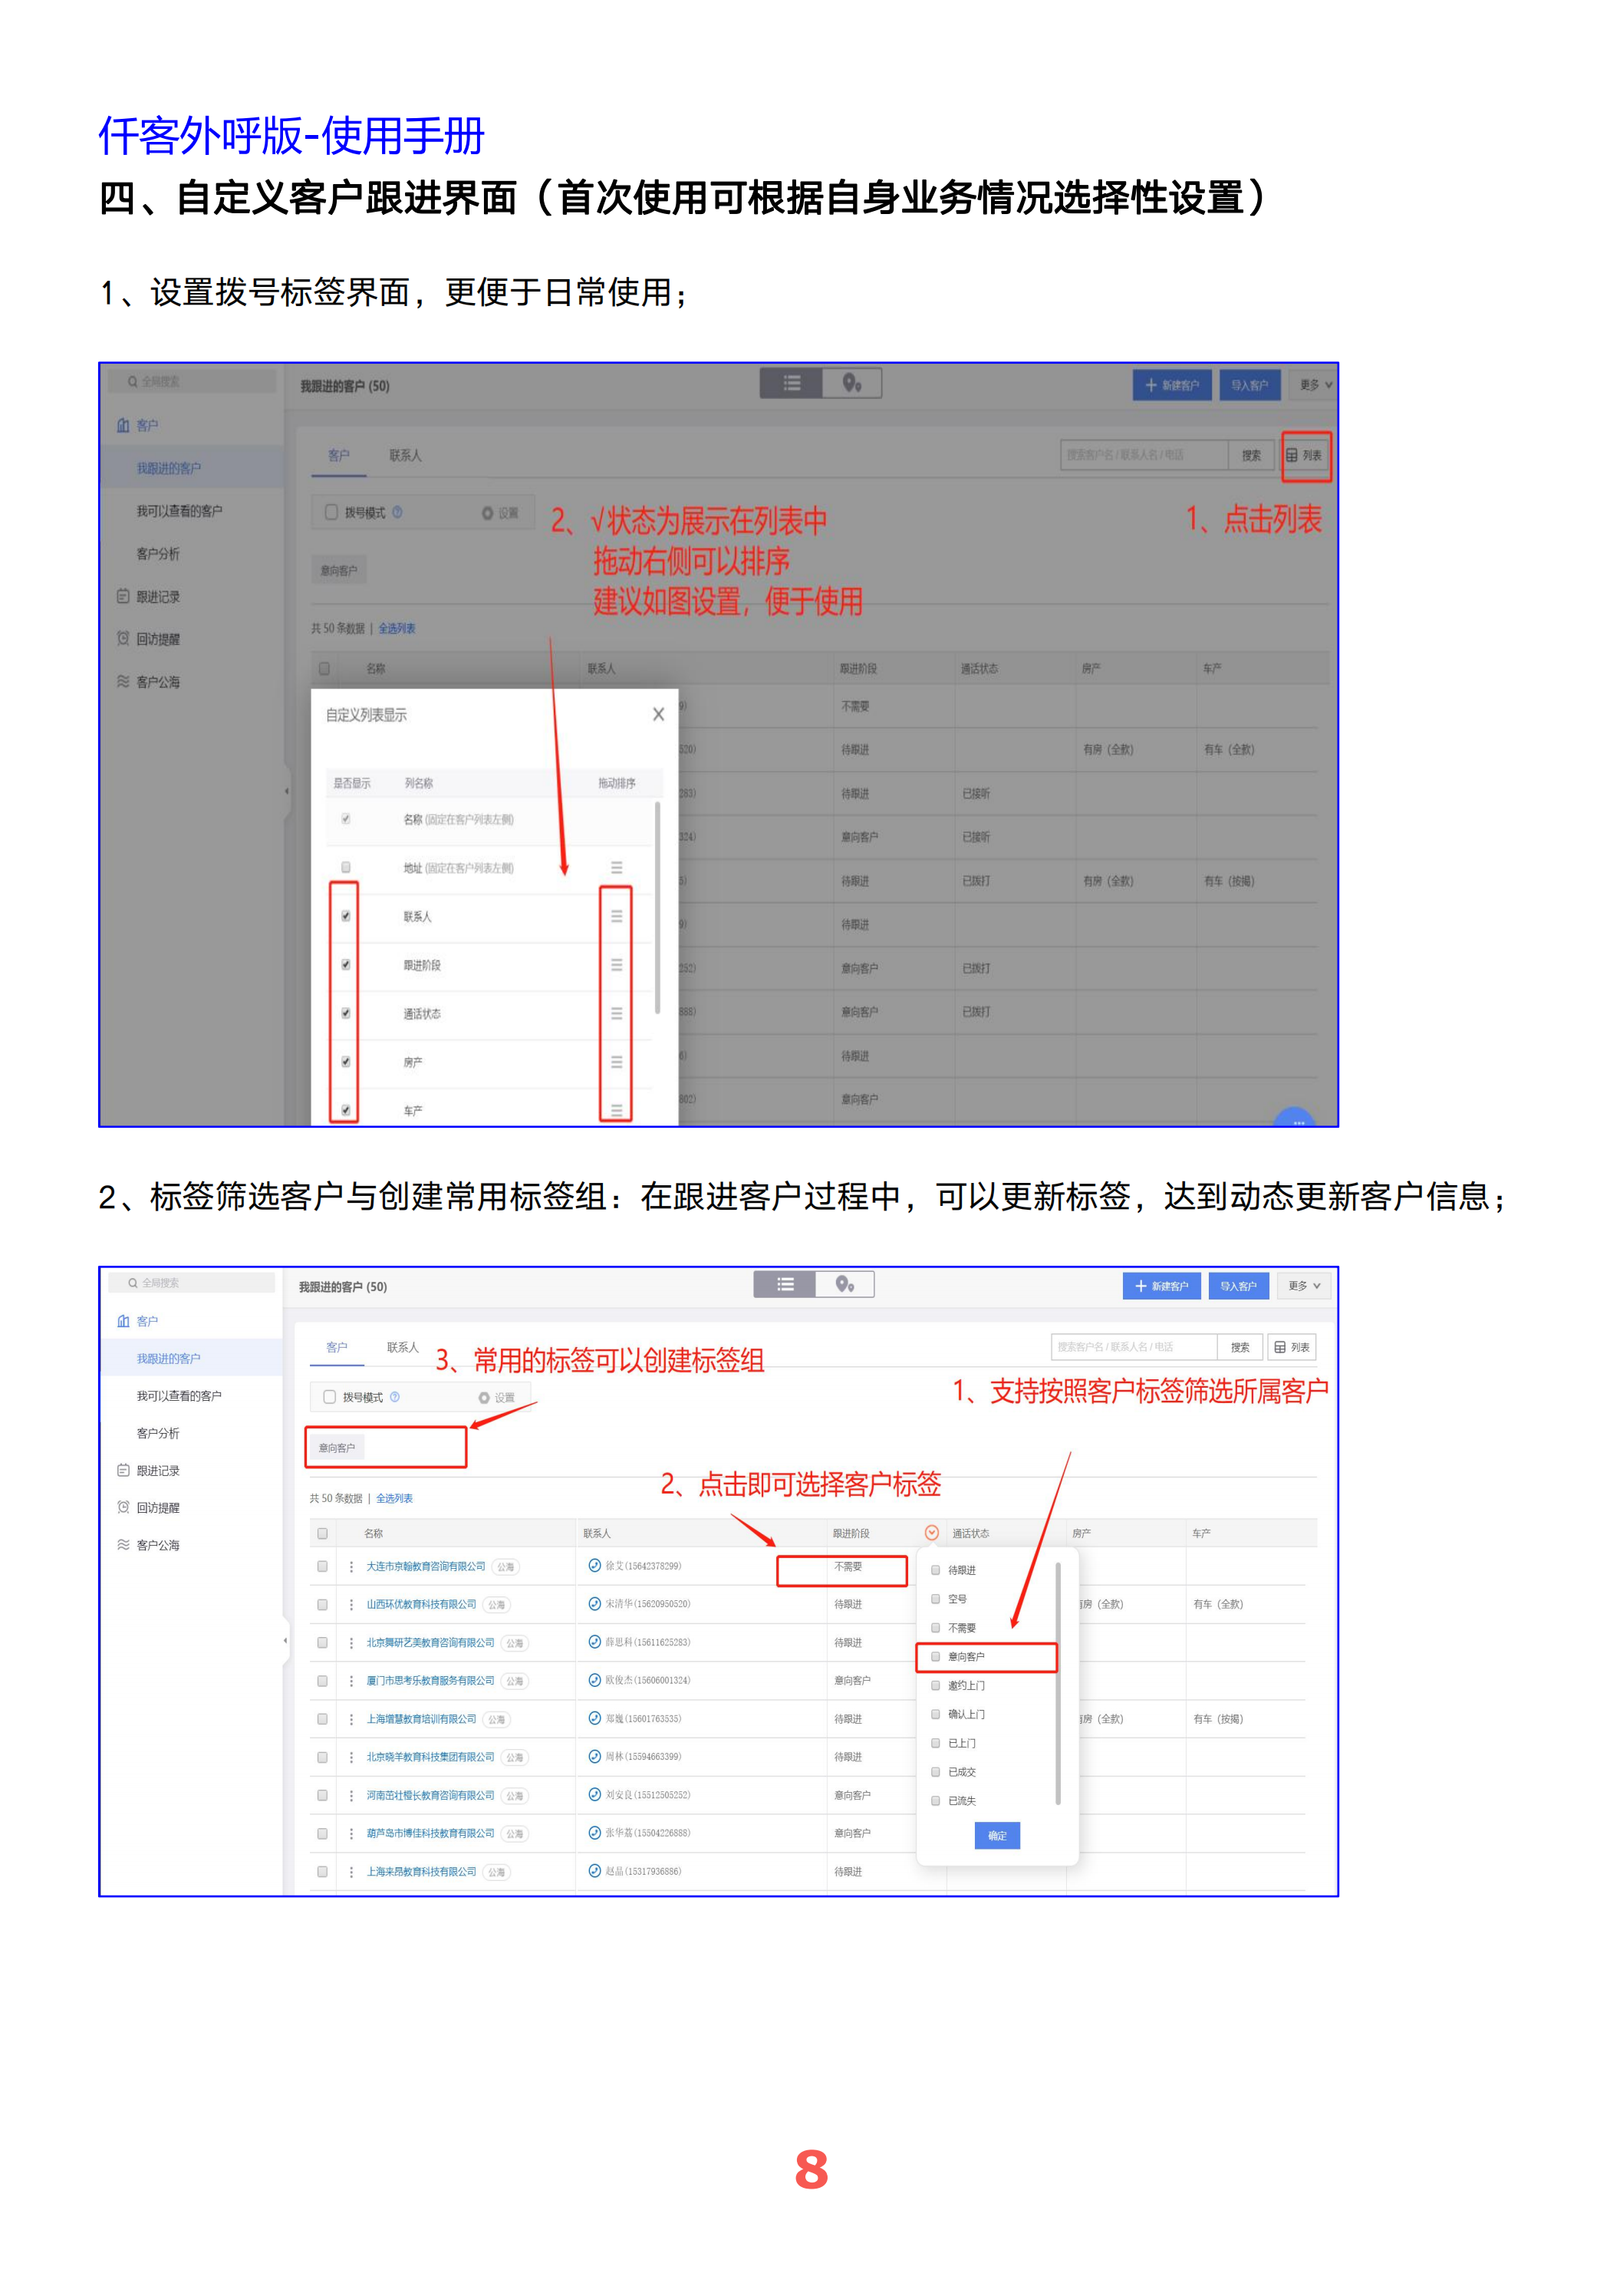The image size is (1623, 2296).
Task: Focus 搜索客户名/联系人名/电话 field in second screenshot
Action: point(1134,1347)
